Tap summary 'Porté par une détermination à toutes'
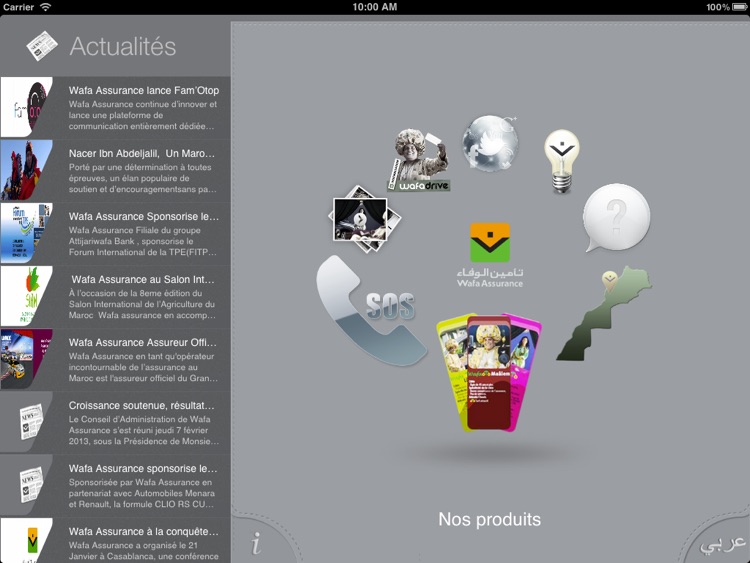Screen dimensions: 750x563 click(140, 167)
